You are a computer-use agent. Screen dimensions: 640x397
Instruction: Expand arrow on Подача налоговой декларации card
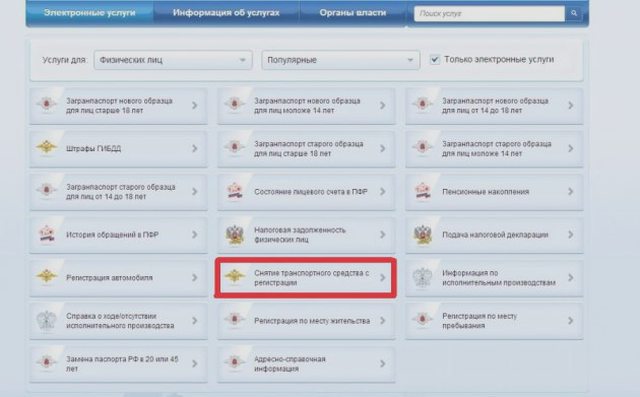point(571,235)
